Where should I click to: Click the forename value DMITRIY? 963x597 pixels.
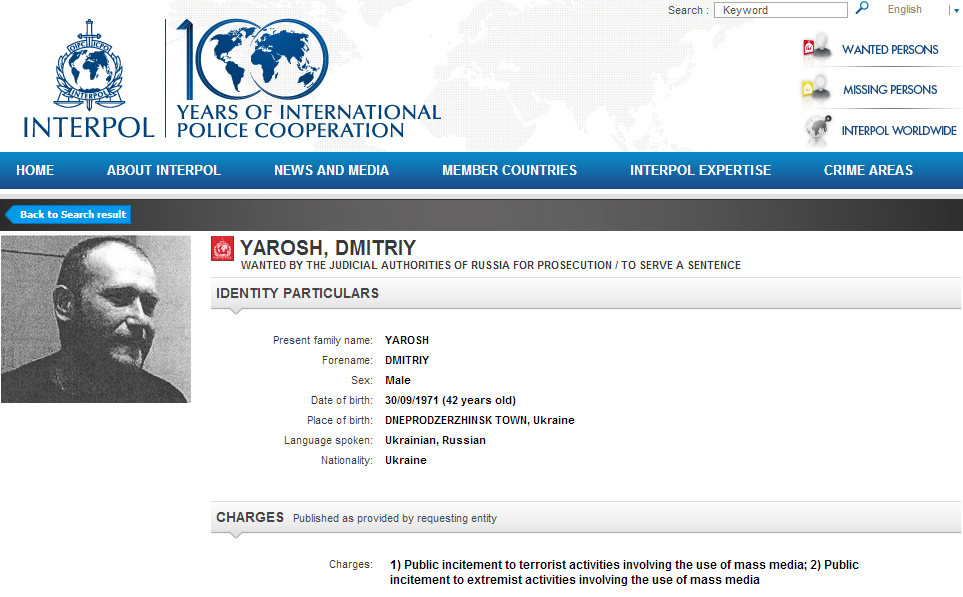coord(407,360)
